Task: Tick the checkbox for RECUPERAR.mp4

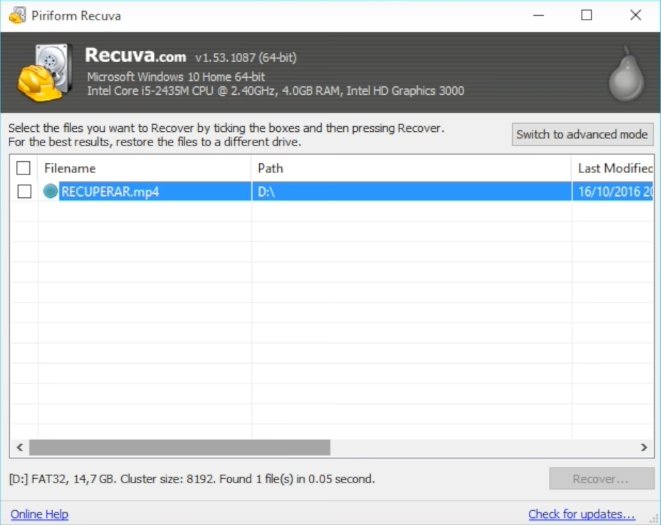Action: [24, 191]
